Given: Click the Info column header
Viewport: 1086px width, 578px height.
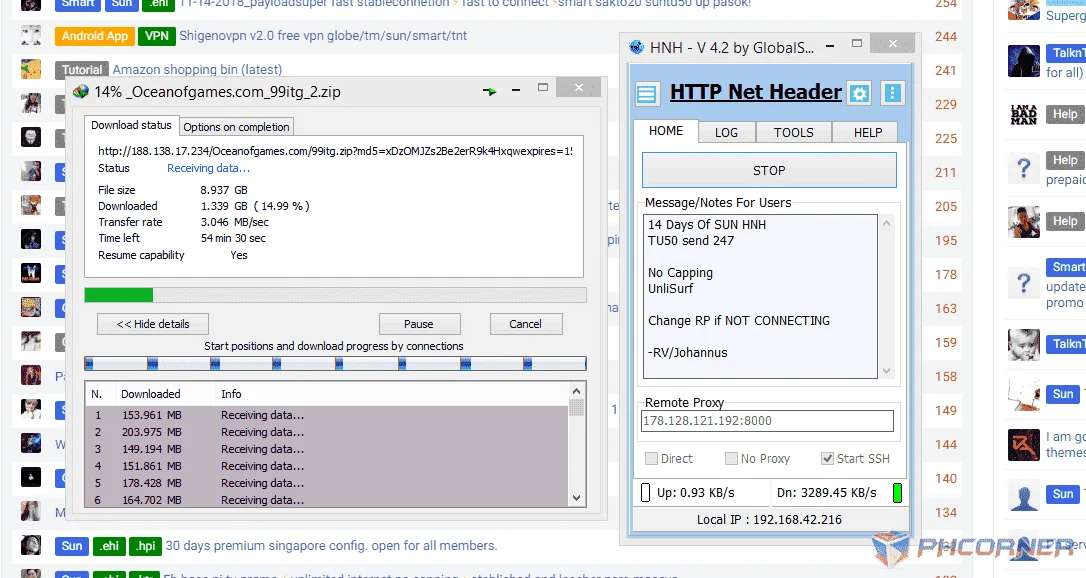Looking at the screenshot, I should pos(231,394).
